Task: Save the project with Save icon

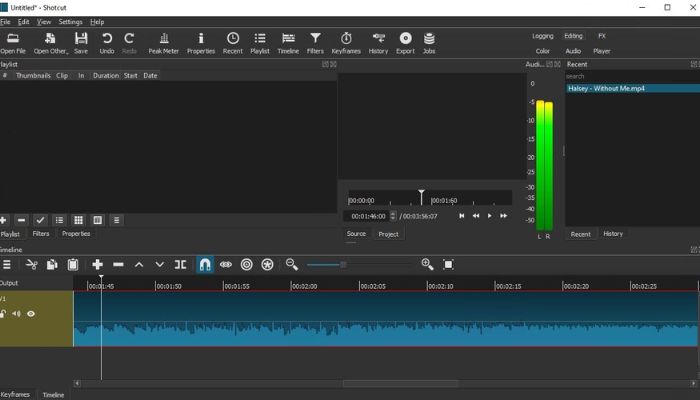Action: coord(81,43)
